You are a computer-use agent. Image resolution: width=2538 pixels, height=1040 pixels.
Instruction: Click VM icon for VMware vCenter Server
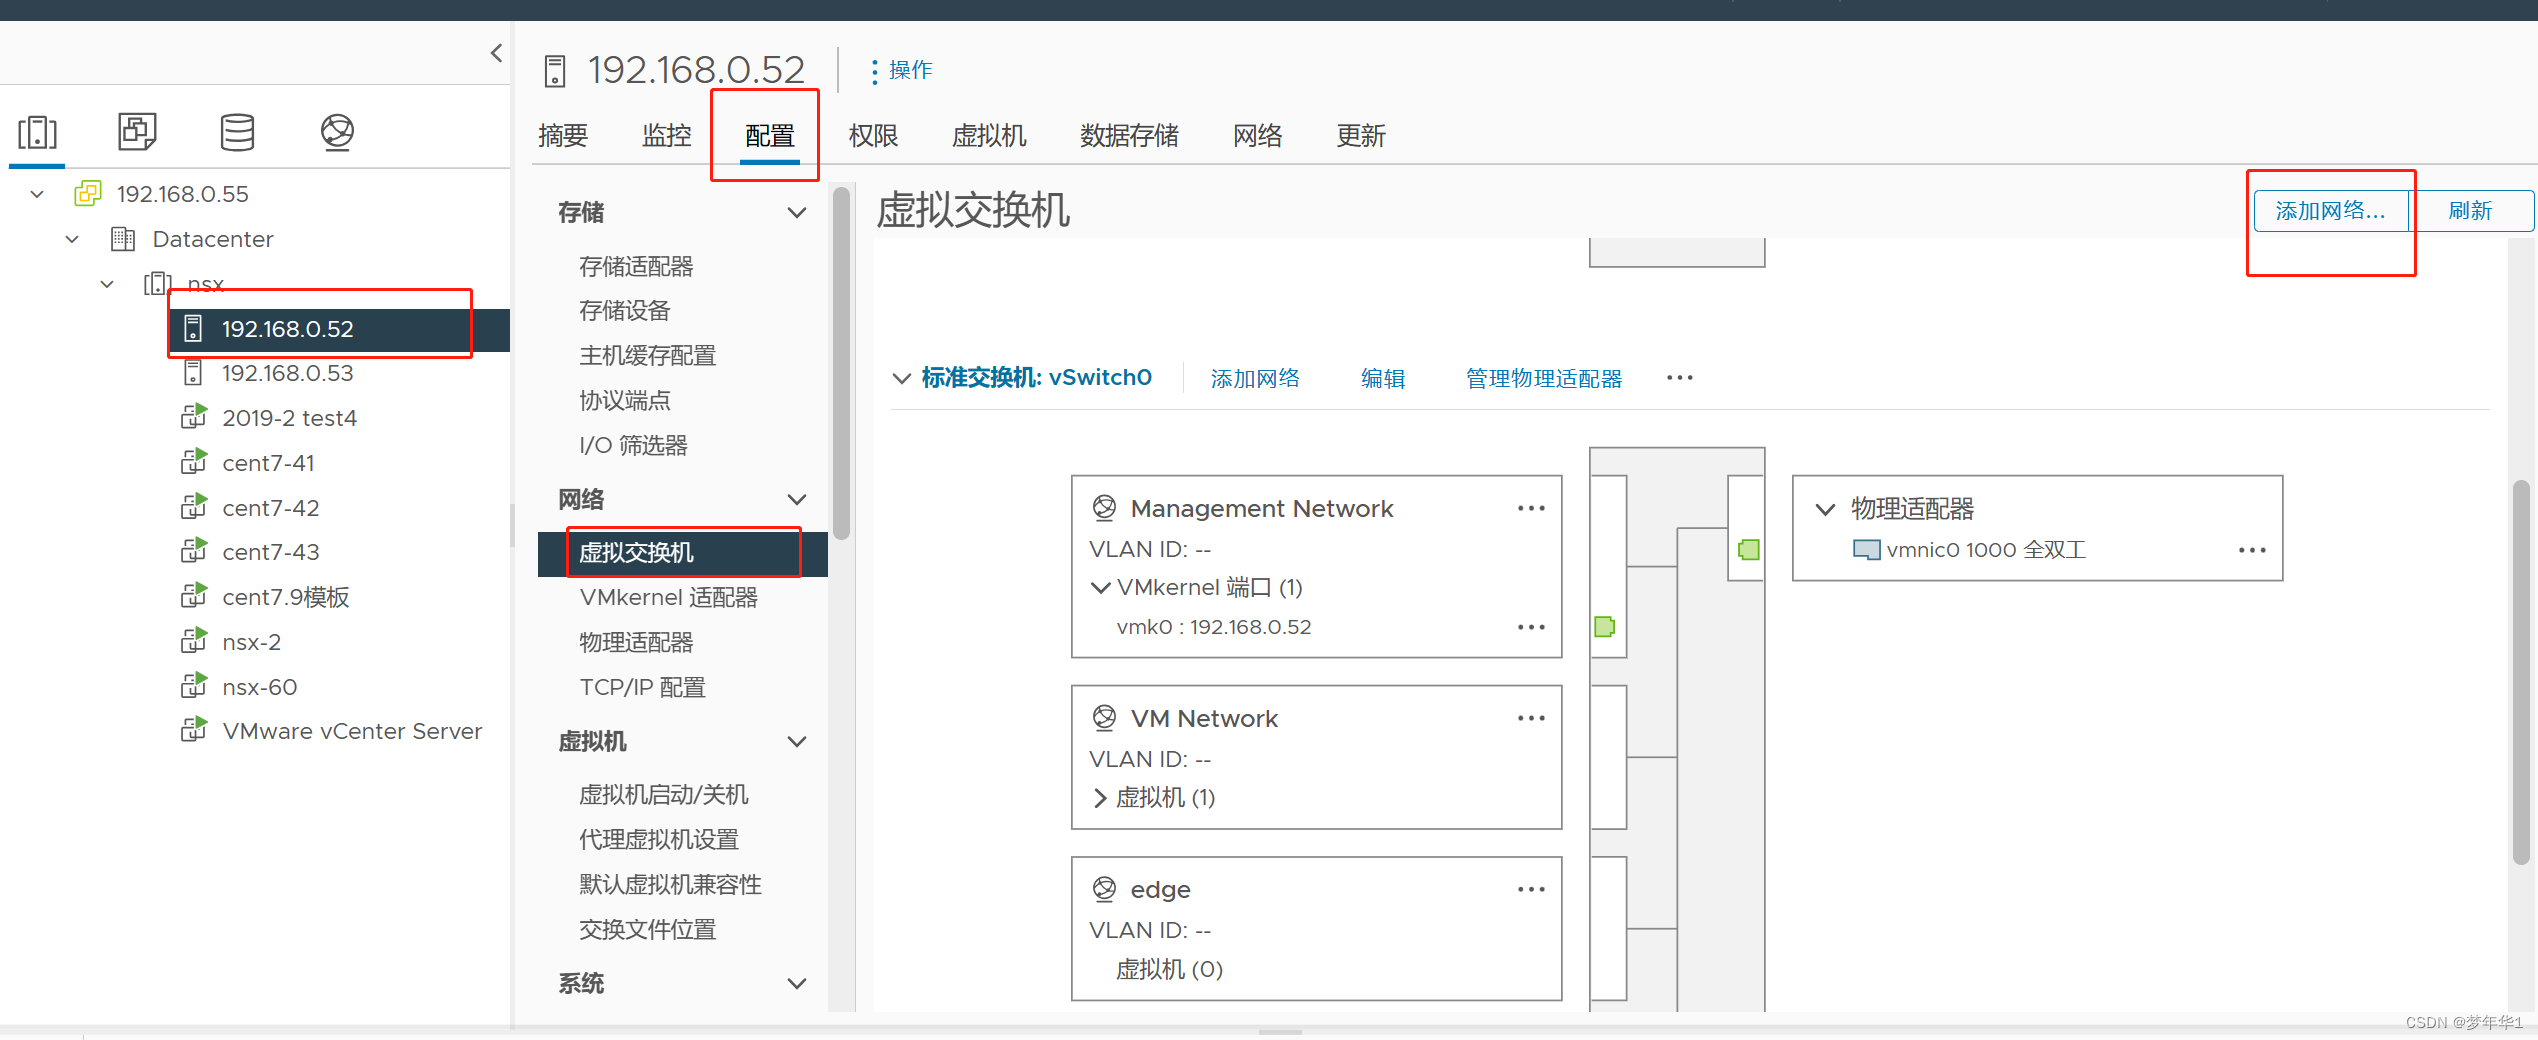point(194,729)
